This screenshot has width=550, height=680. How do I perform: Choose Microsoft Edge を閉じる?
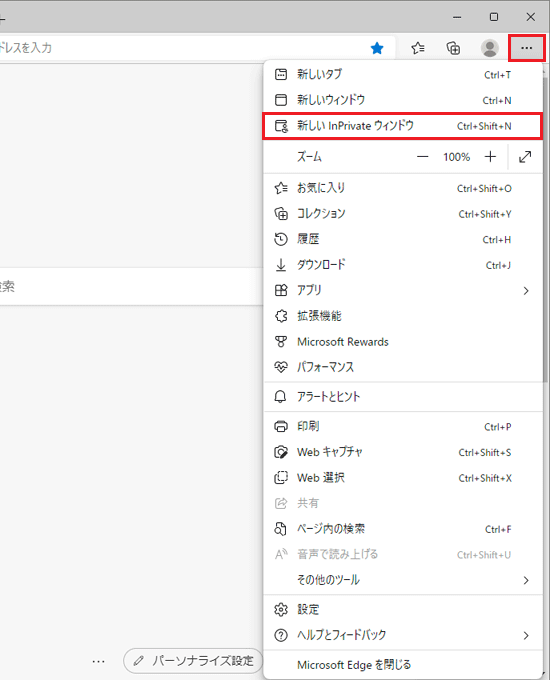403,665
